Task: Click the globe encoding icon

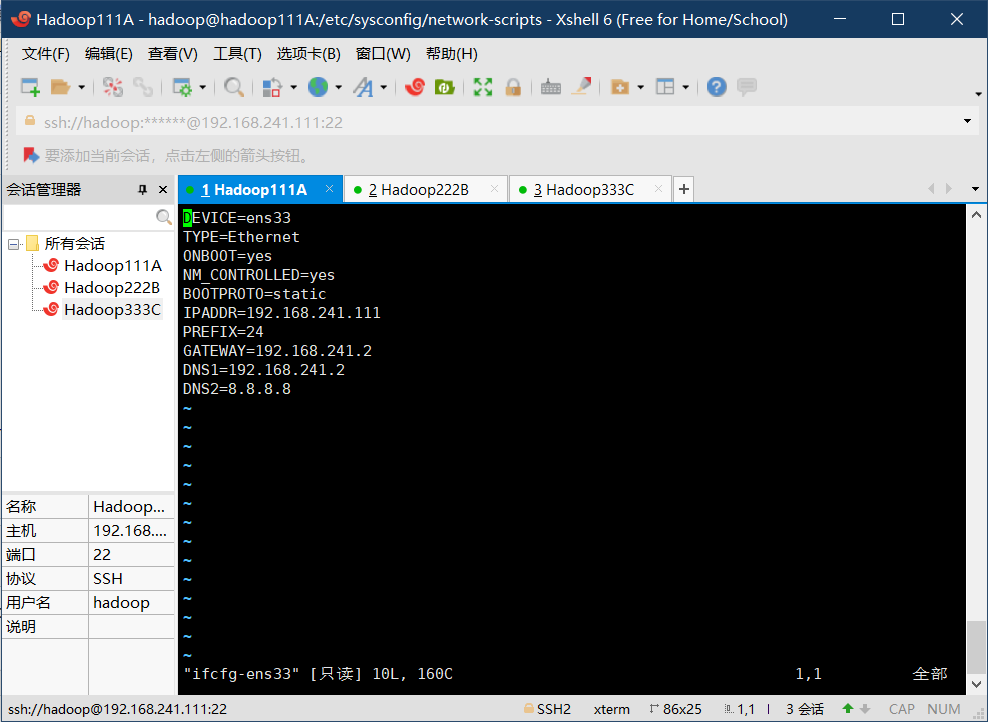Action: click(x=318, y=87)
